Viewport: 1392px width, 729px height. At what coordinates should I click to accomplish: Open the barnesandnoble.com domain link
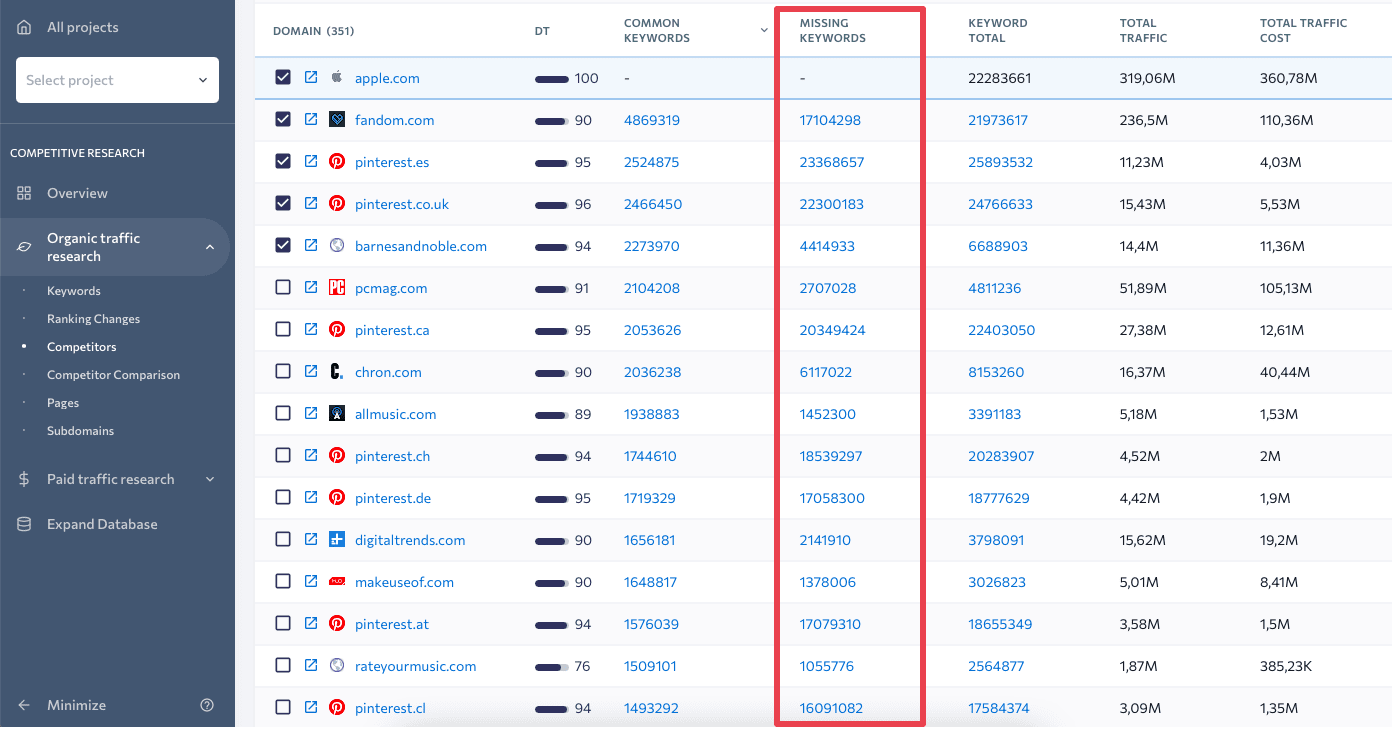pyautogui.click(x=421, y=246)
